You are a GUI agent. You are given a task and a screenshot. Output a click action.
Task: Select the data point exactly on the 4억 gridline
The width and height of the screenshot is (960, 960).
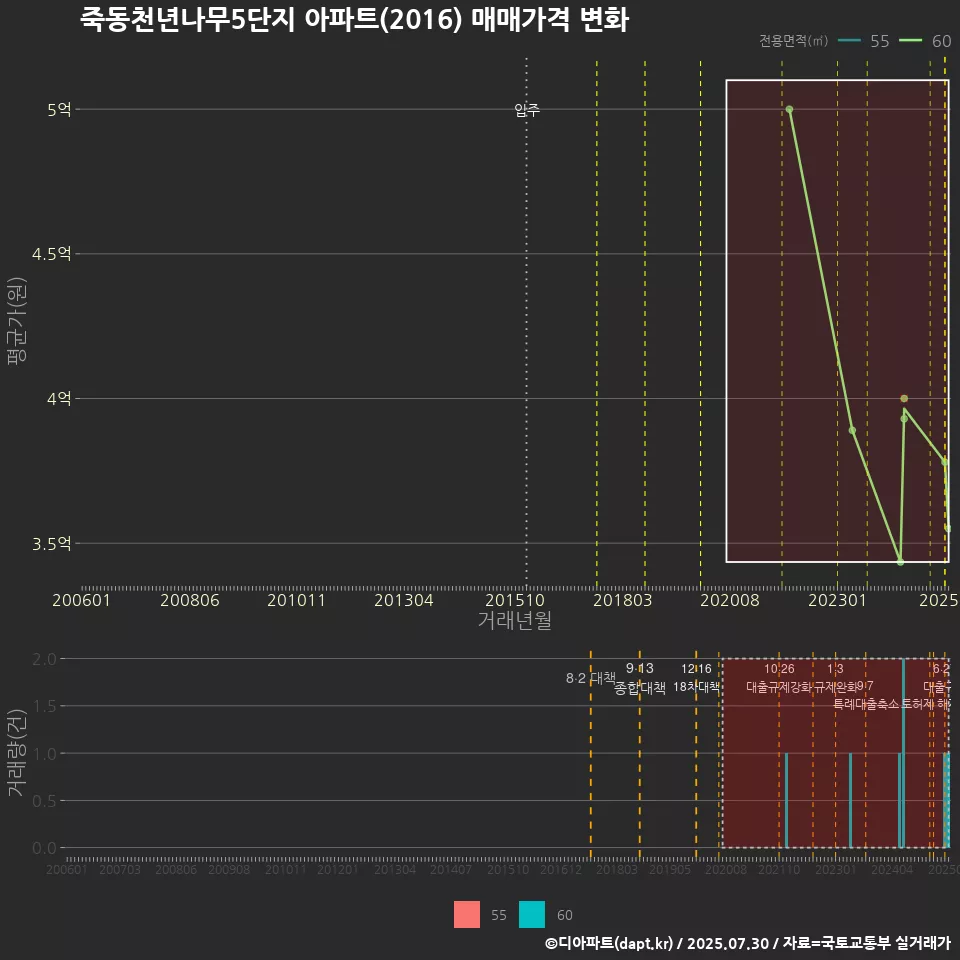[904, 399]
